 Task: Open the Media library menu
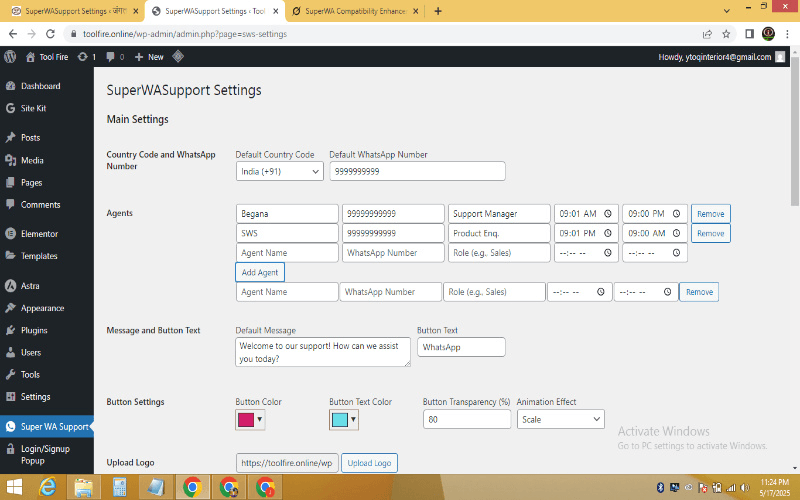tap(32, 160)
